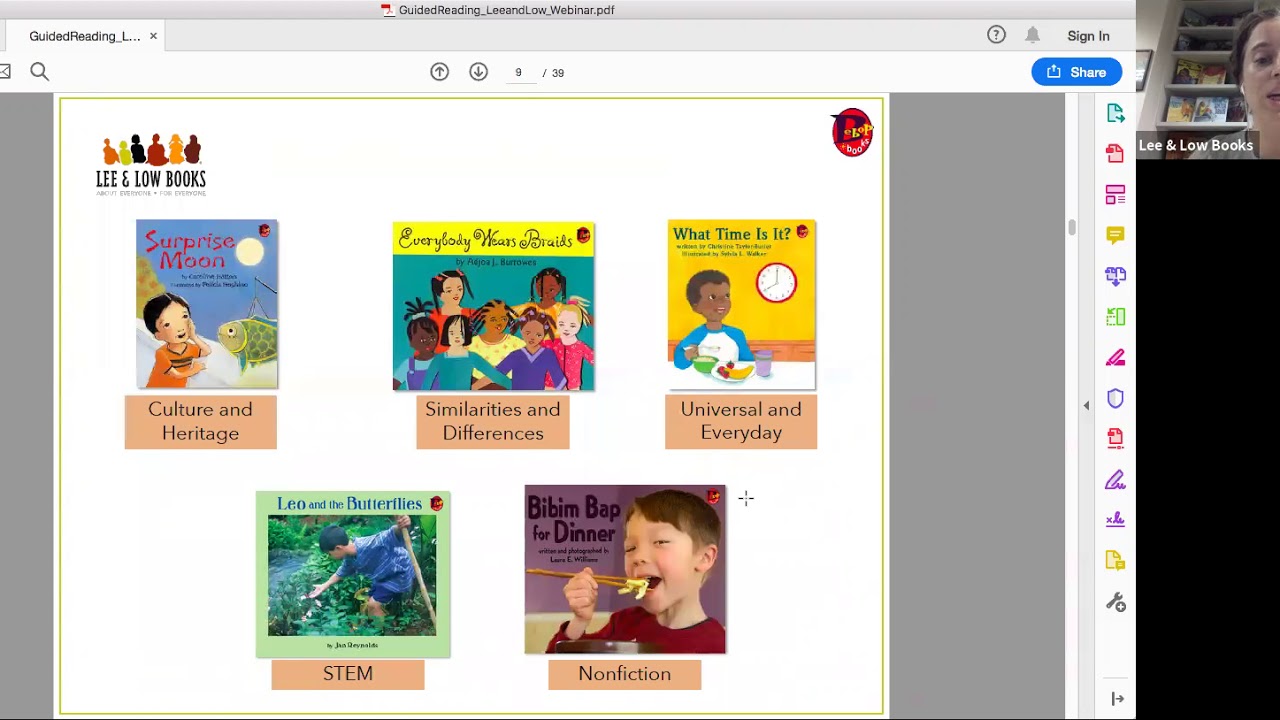Image resolution: width=1280 pixels, height=720 pixels.
Task: Collapse the right tools pane arrow
Action: pos(1086,405)
